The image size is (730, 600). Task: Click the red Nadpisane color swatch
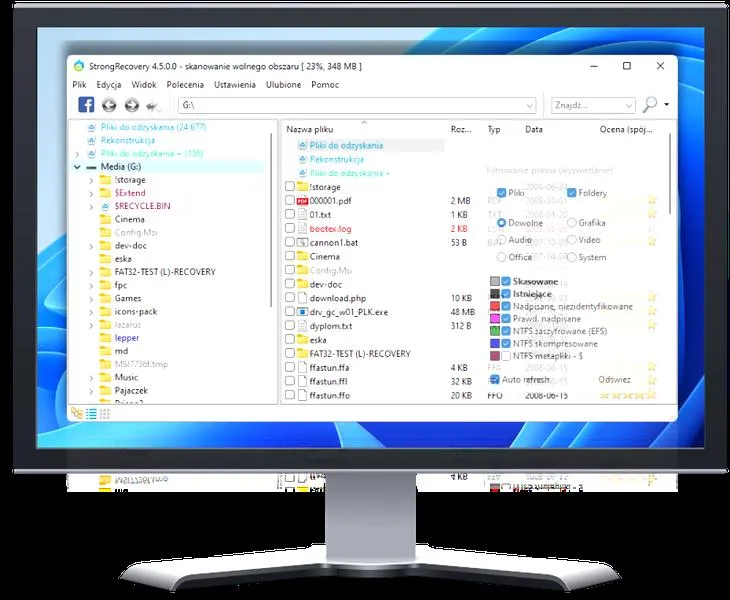pyautogui.click(x=495, y=306)
